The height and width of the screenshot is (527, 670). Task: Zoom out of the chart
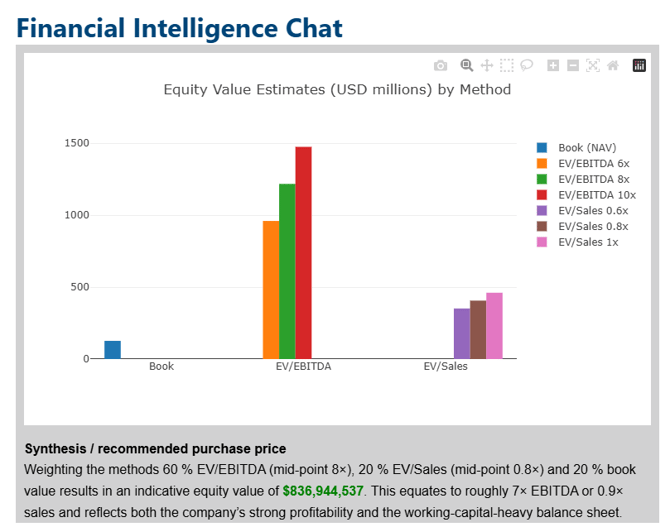click(x=573, y=66)
